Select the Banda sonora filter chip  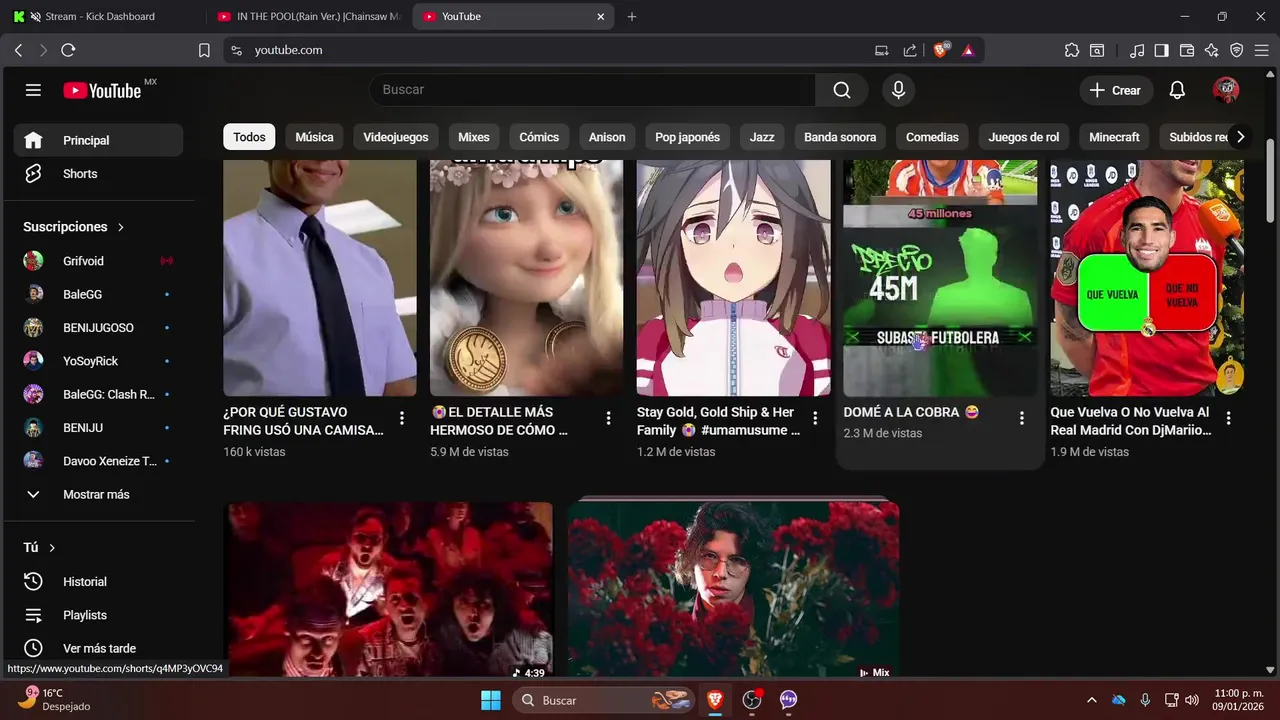[840, 137]
